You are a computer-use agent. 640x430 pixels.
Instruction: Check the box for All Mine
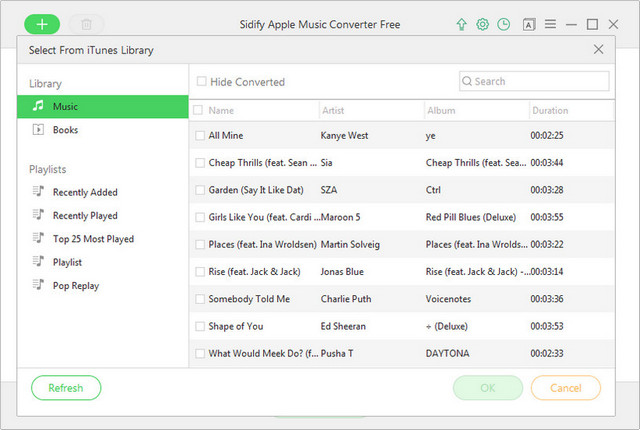point(199,135)
